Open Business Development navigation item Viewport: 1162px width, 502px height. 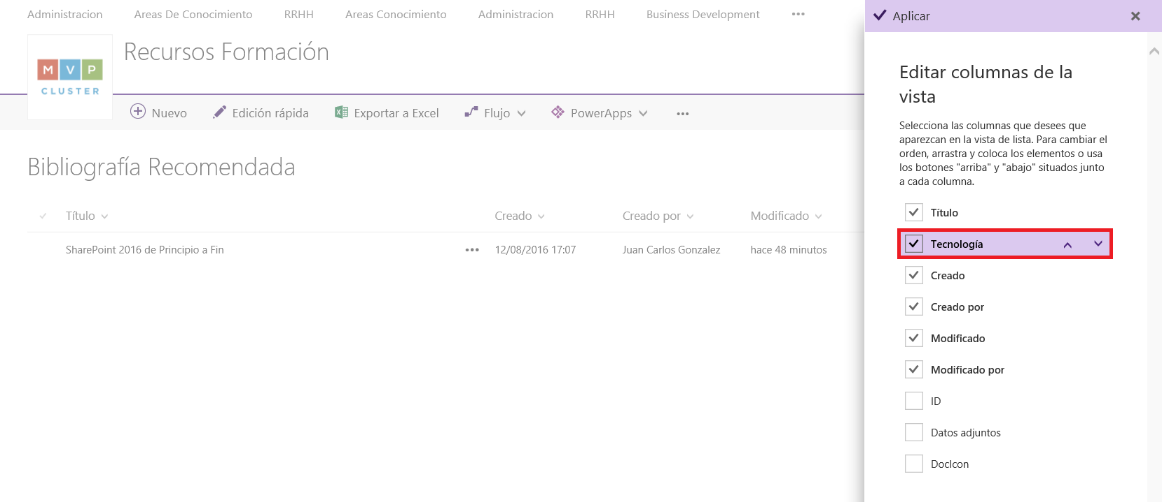[703, 14]
